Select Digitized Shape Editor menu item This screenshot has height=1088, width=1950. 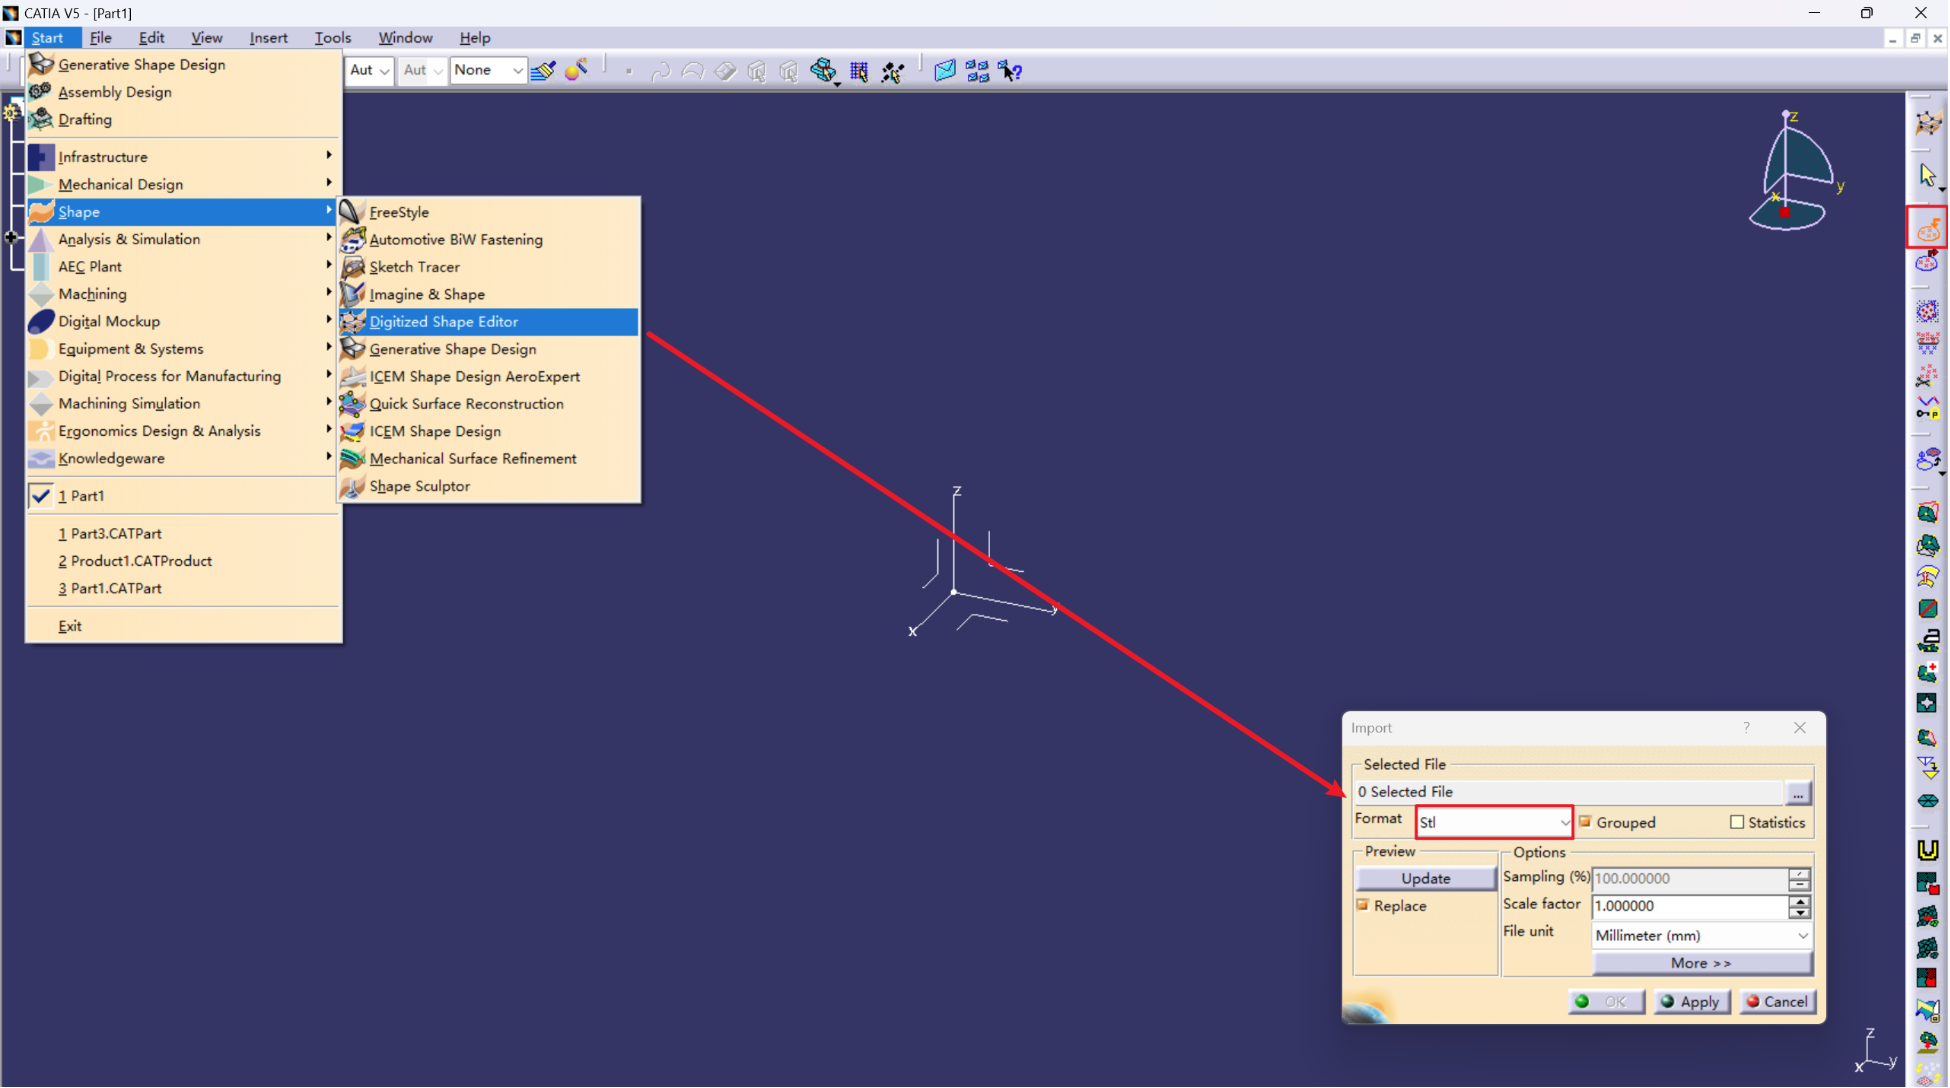click(443, 321)
